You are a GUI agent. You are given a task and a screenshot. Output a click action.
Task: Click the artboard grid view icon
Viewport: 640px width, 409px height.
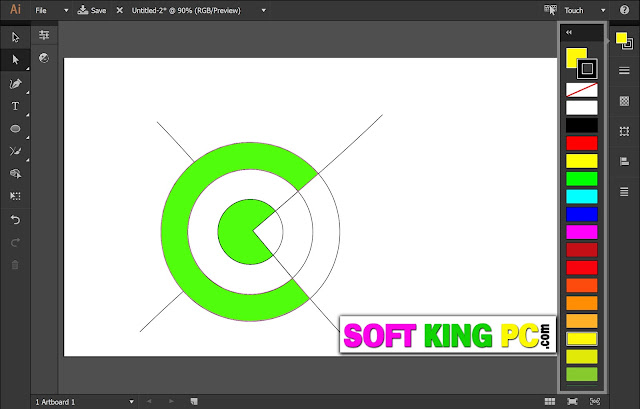point(550,402)
